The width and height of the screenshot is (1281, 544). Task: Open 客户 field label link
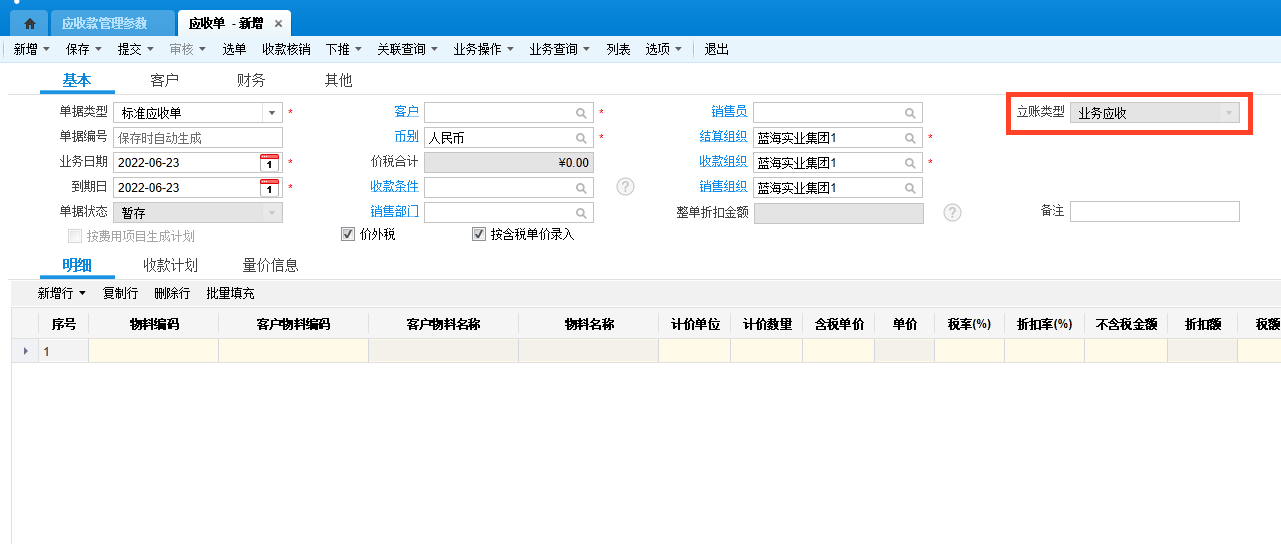406,111
